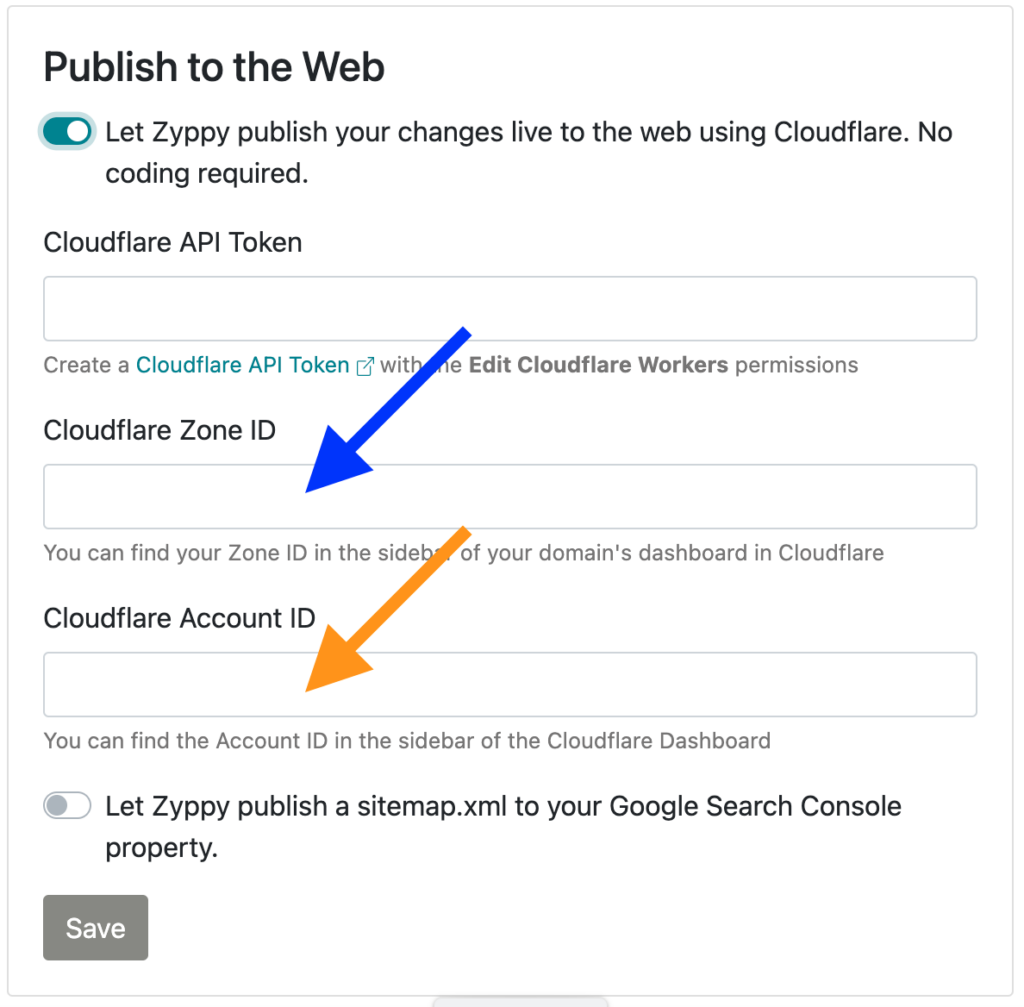Enable the sitemap.xml Google Search Console switch

click(67, 805)
